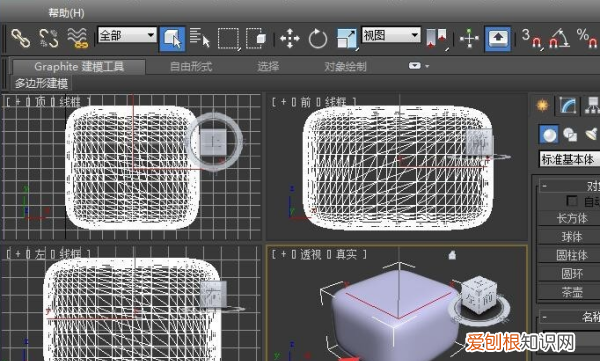Click the ViewCube home icon in perspective viewport
This screenshot has width=600, height=361.
point(452,255)
